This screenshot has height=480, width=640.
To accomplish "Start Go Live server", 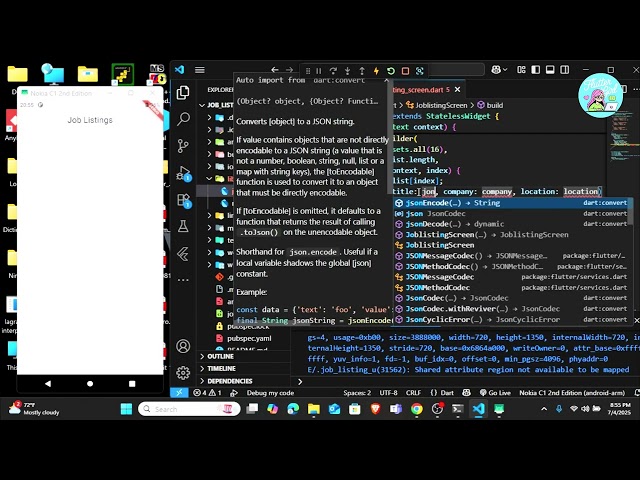I will click(495, 393).
